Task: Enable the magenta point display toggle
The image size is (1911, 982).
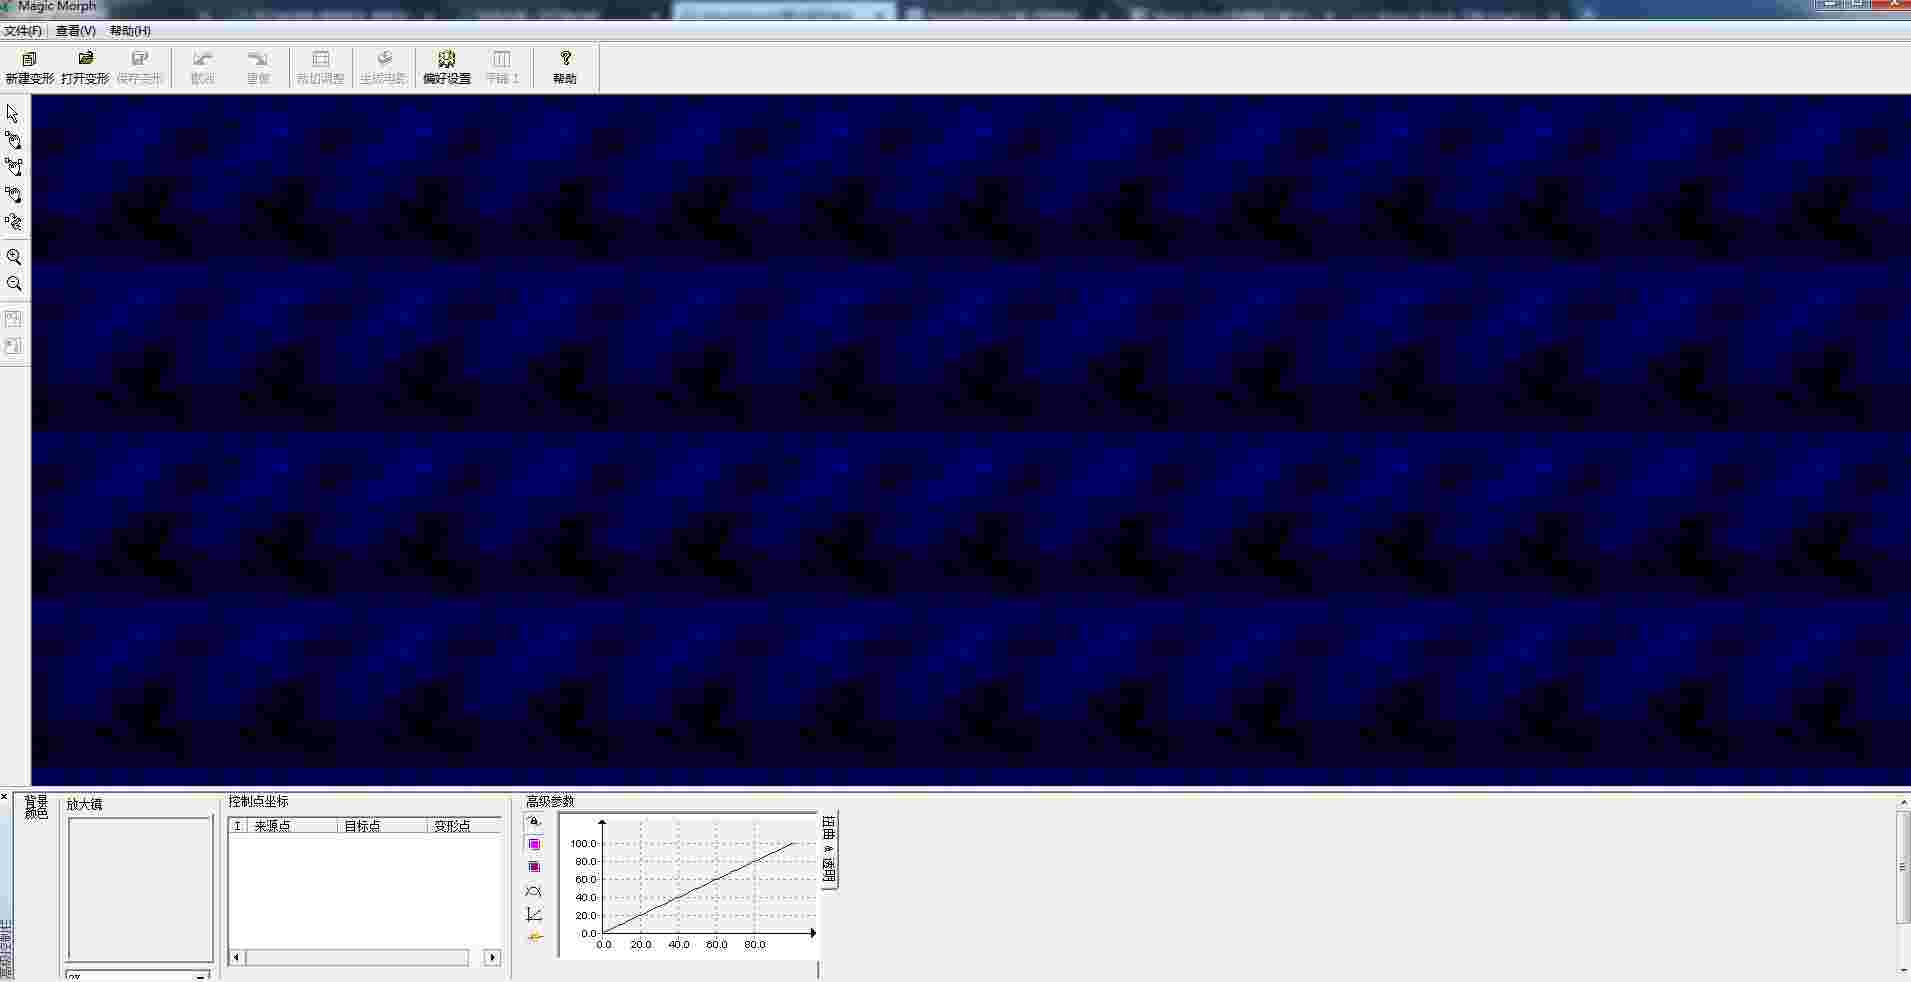Action: click(535, 843)
